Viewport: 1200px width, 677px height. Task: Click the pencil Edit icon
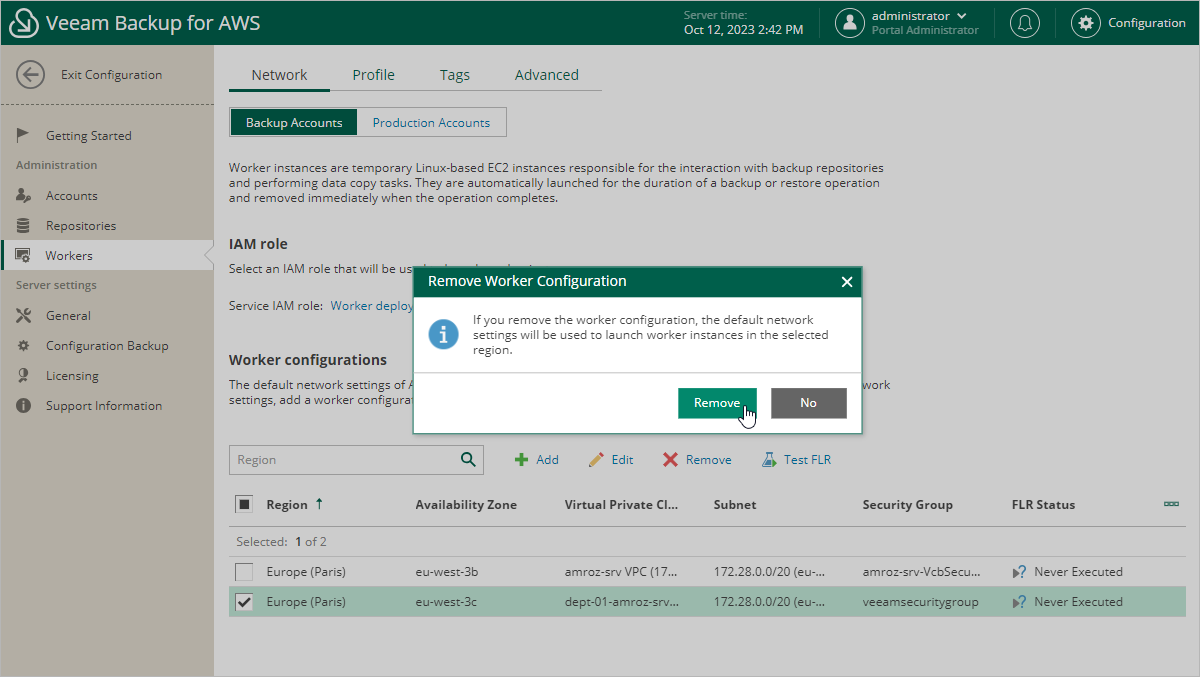(596, 460)
